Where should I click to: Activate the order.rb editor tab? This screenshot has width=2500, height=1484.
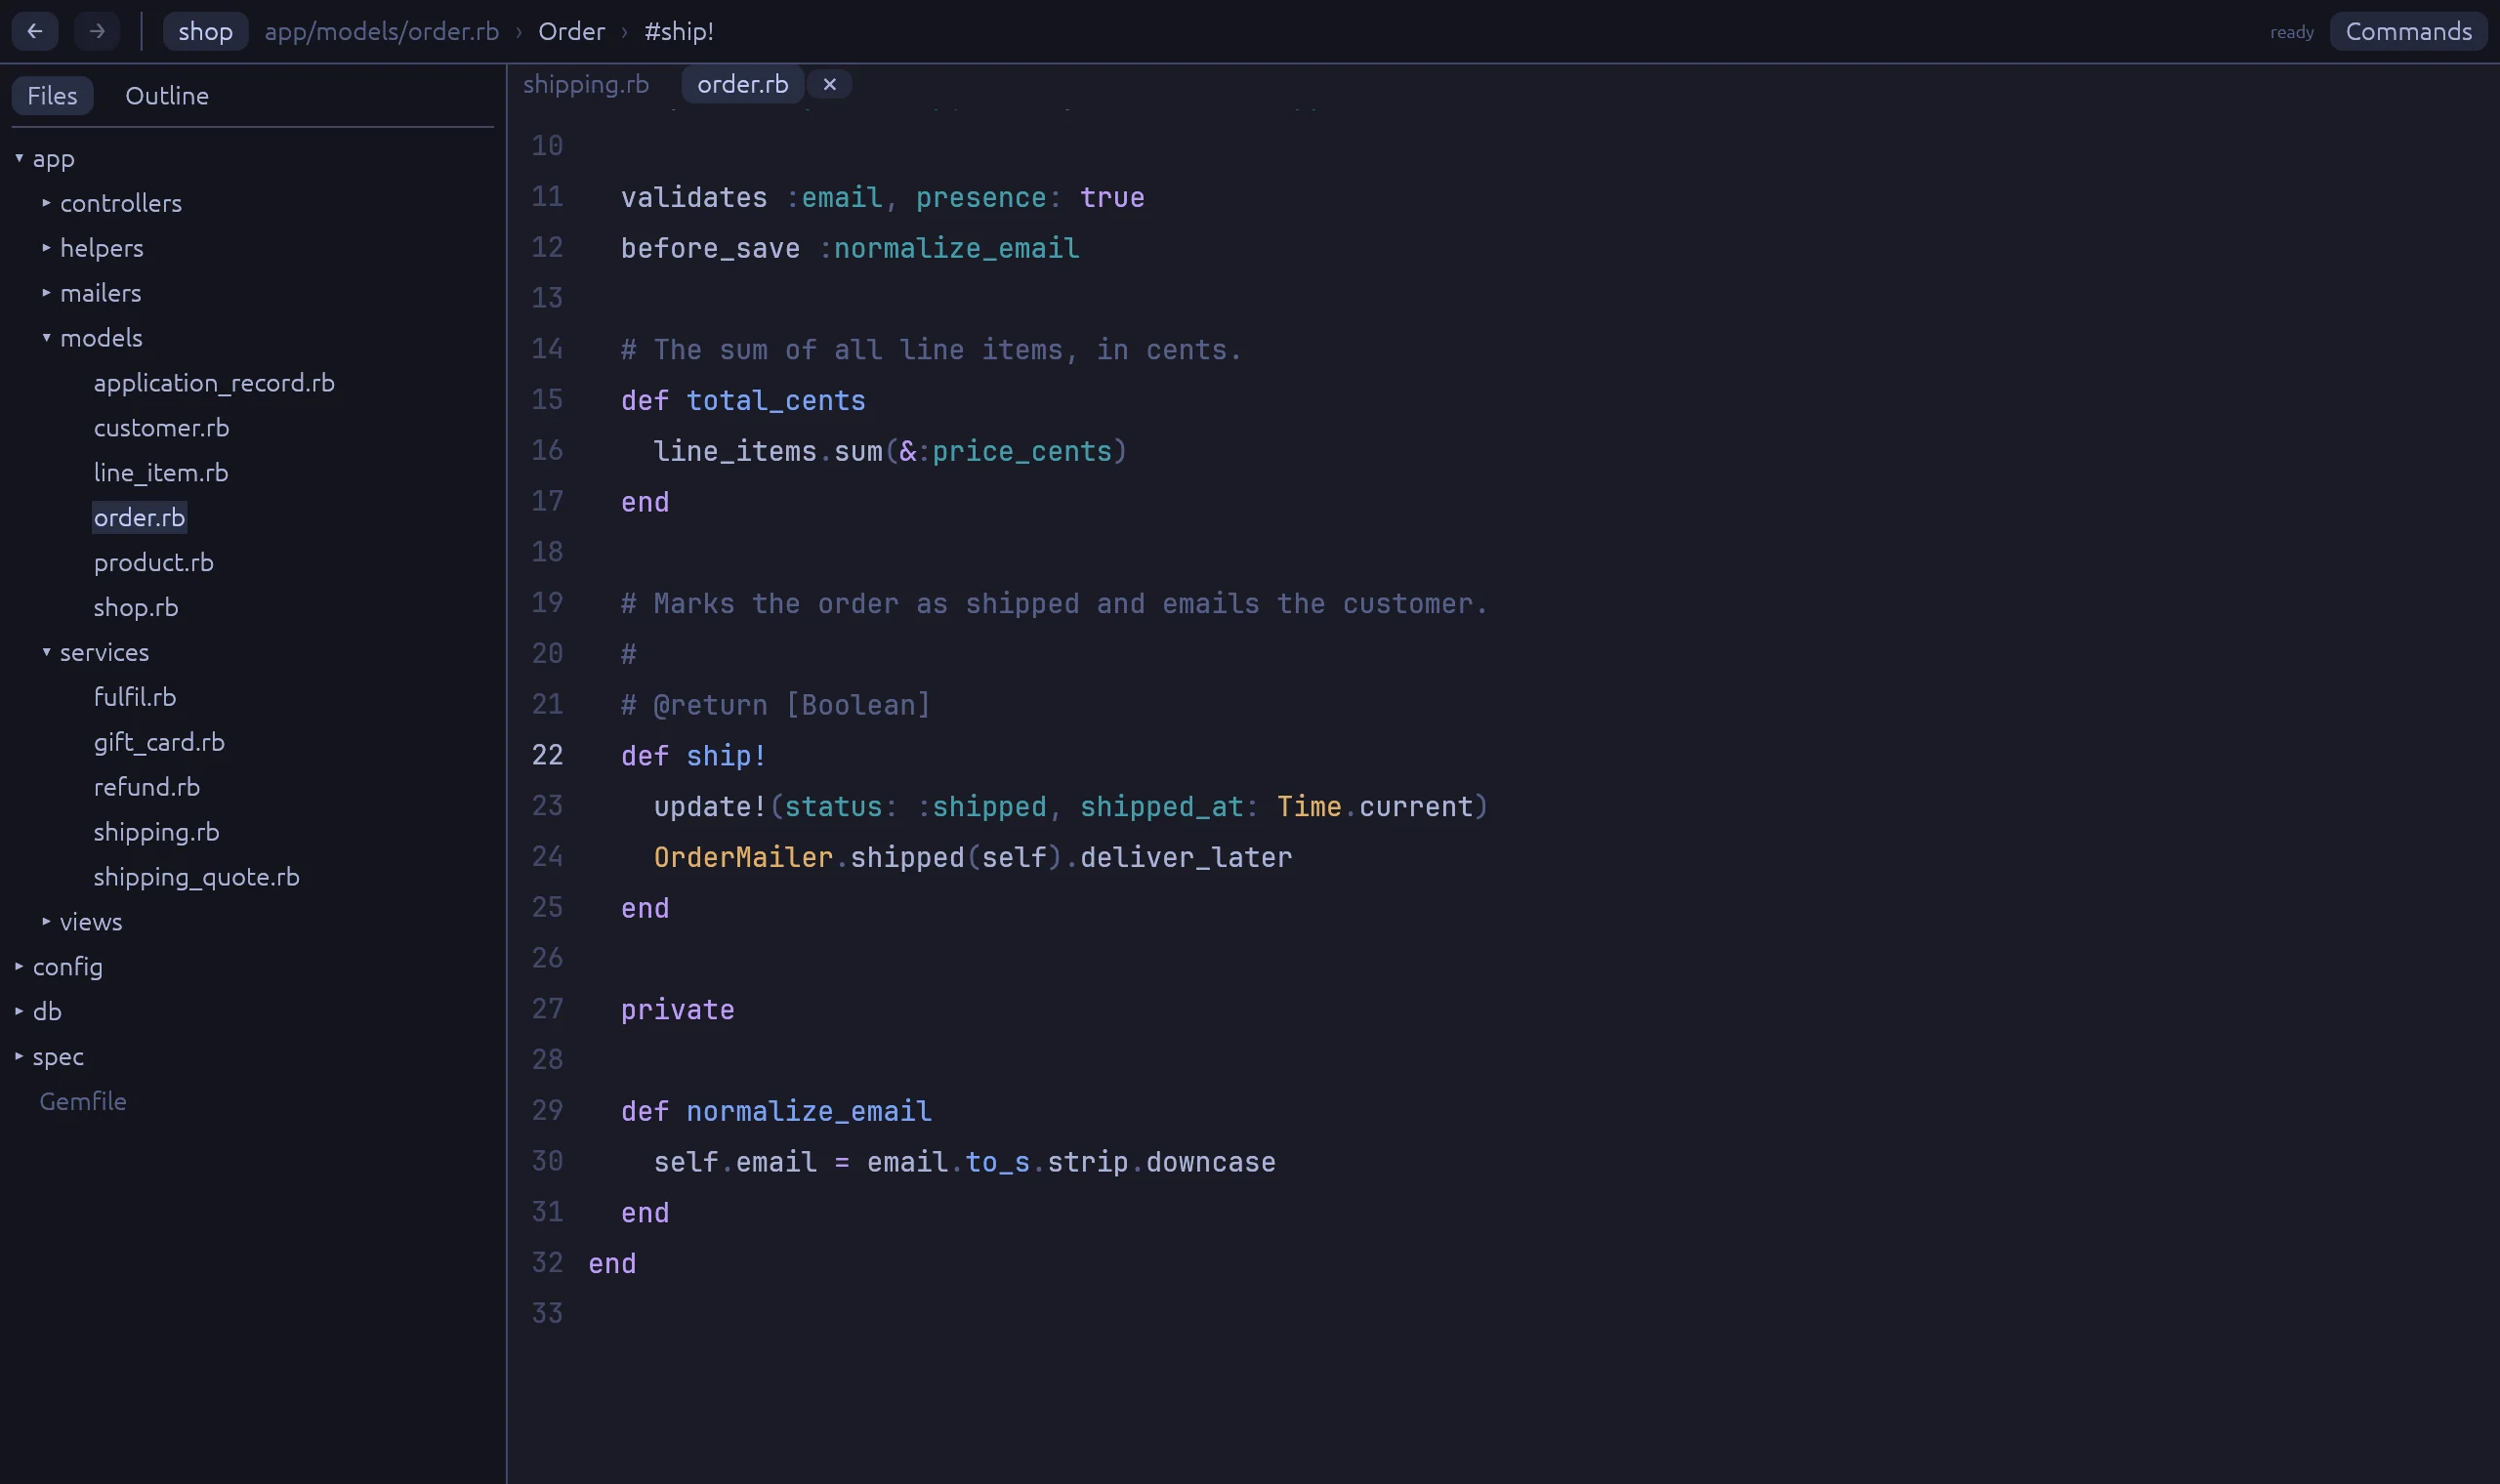point(742,84)
